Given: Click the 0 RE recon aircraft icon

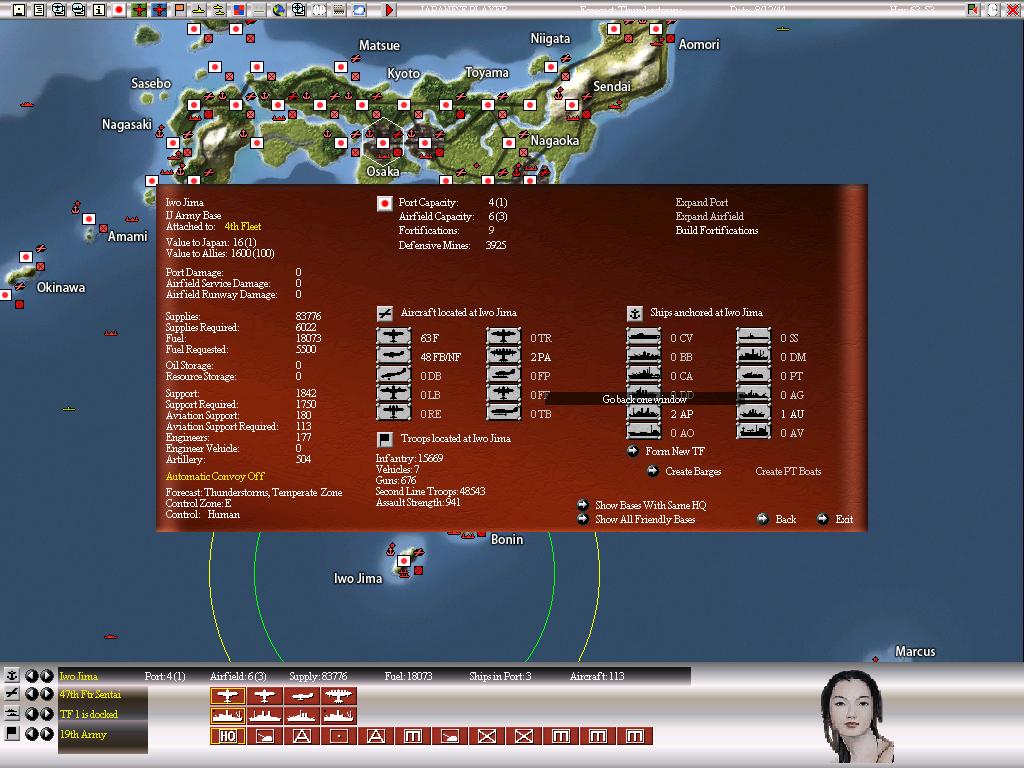Looking at the screenshot, I should [394, 412].
